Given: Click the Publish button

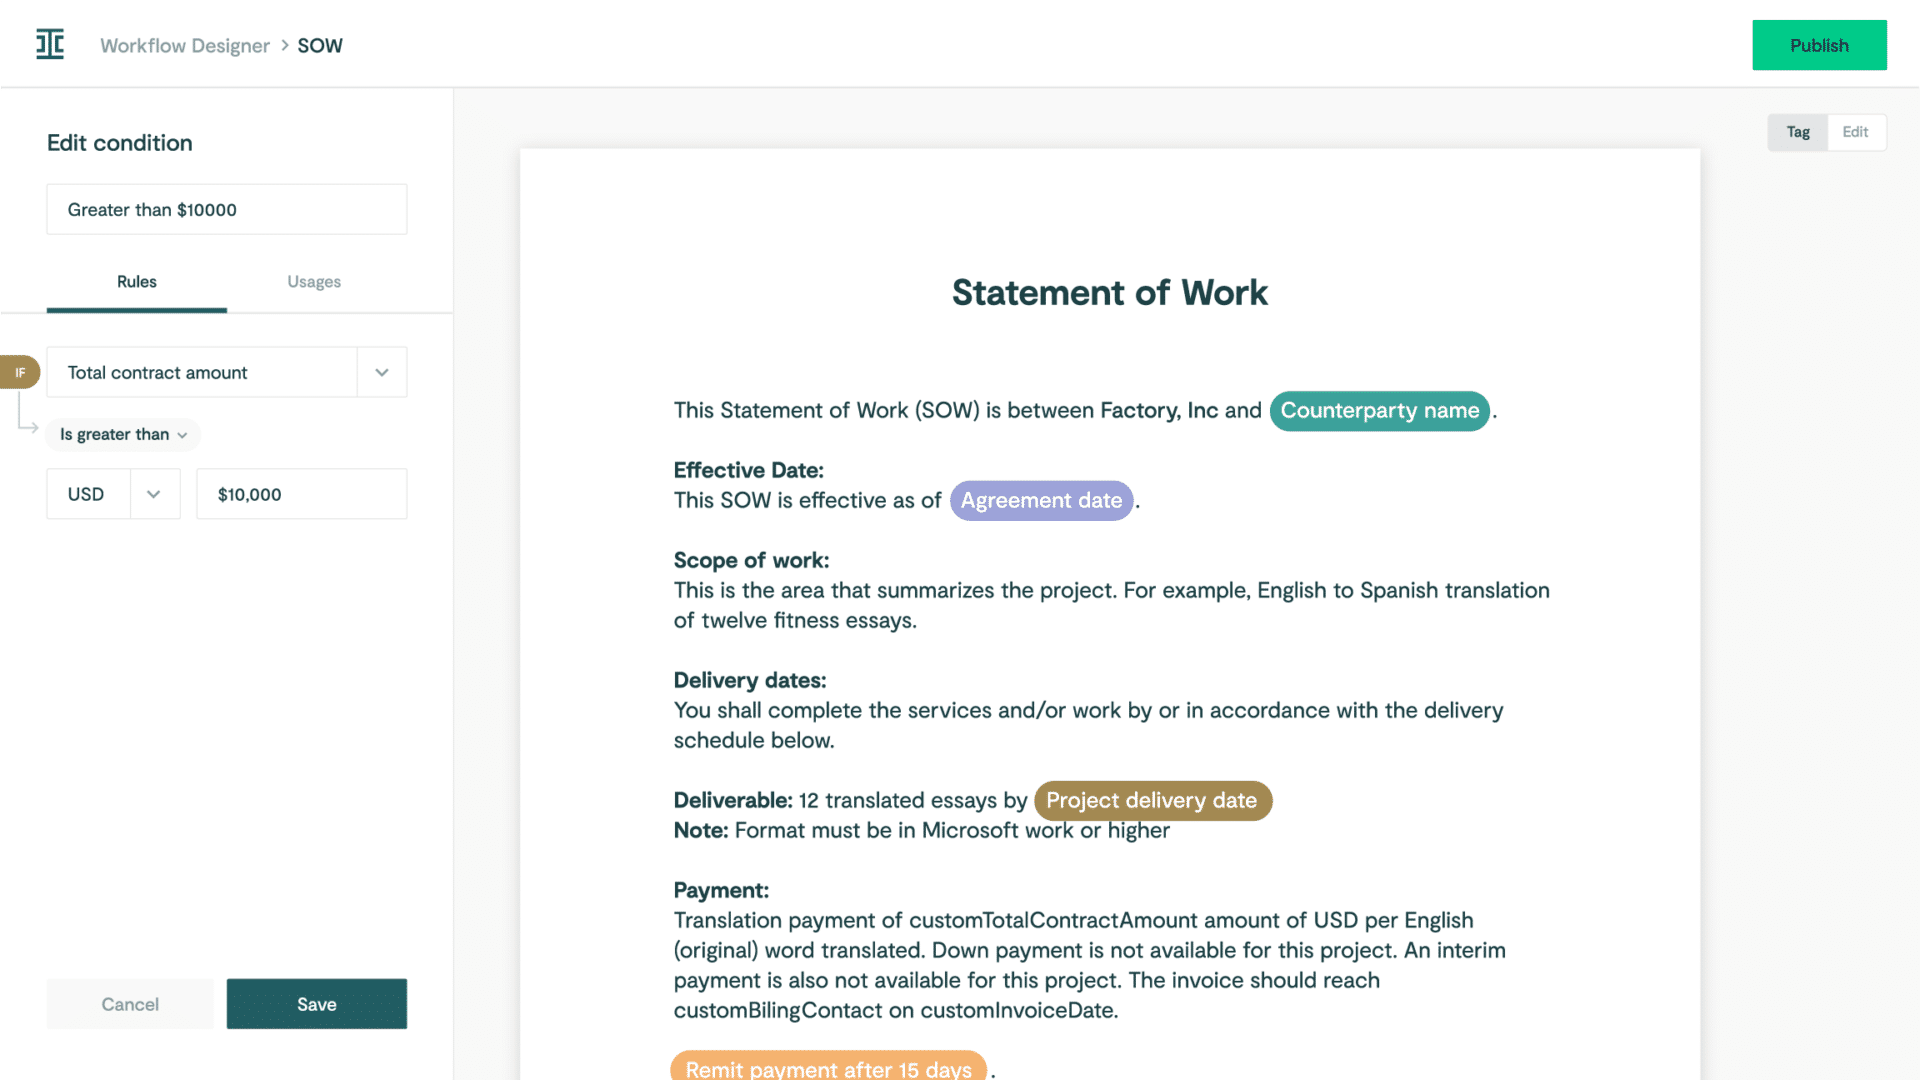Looking at the screenshot, I should 1820,44.
